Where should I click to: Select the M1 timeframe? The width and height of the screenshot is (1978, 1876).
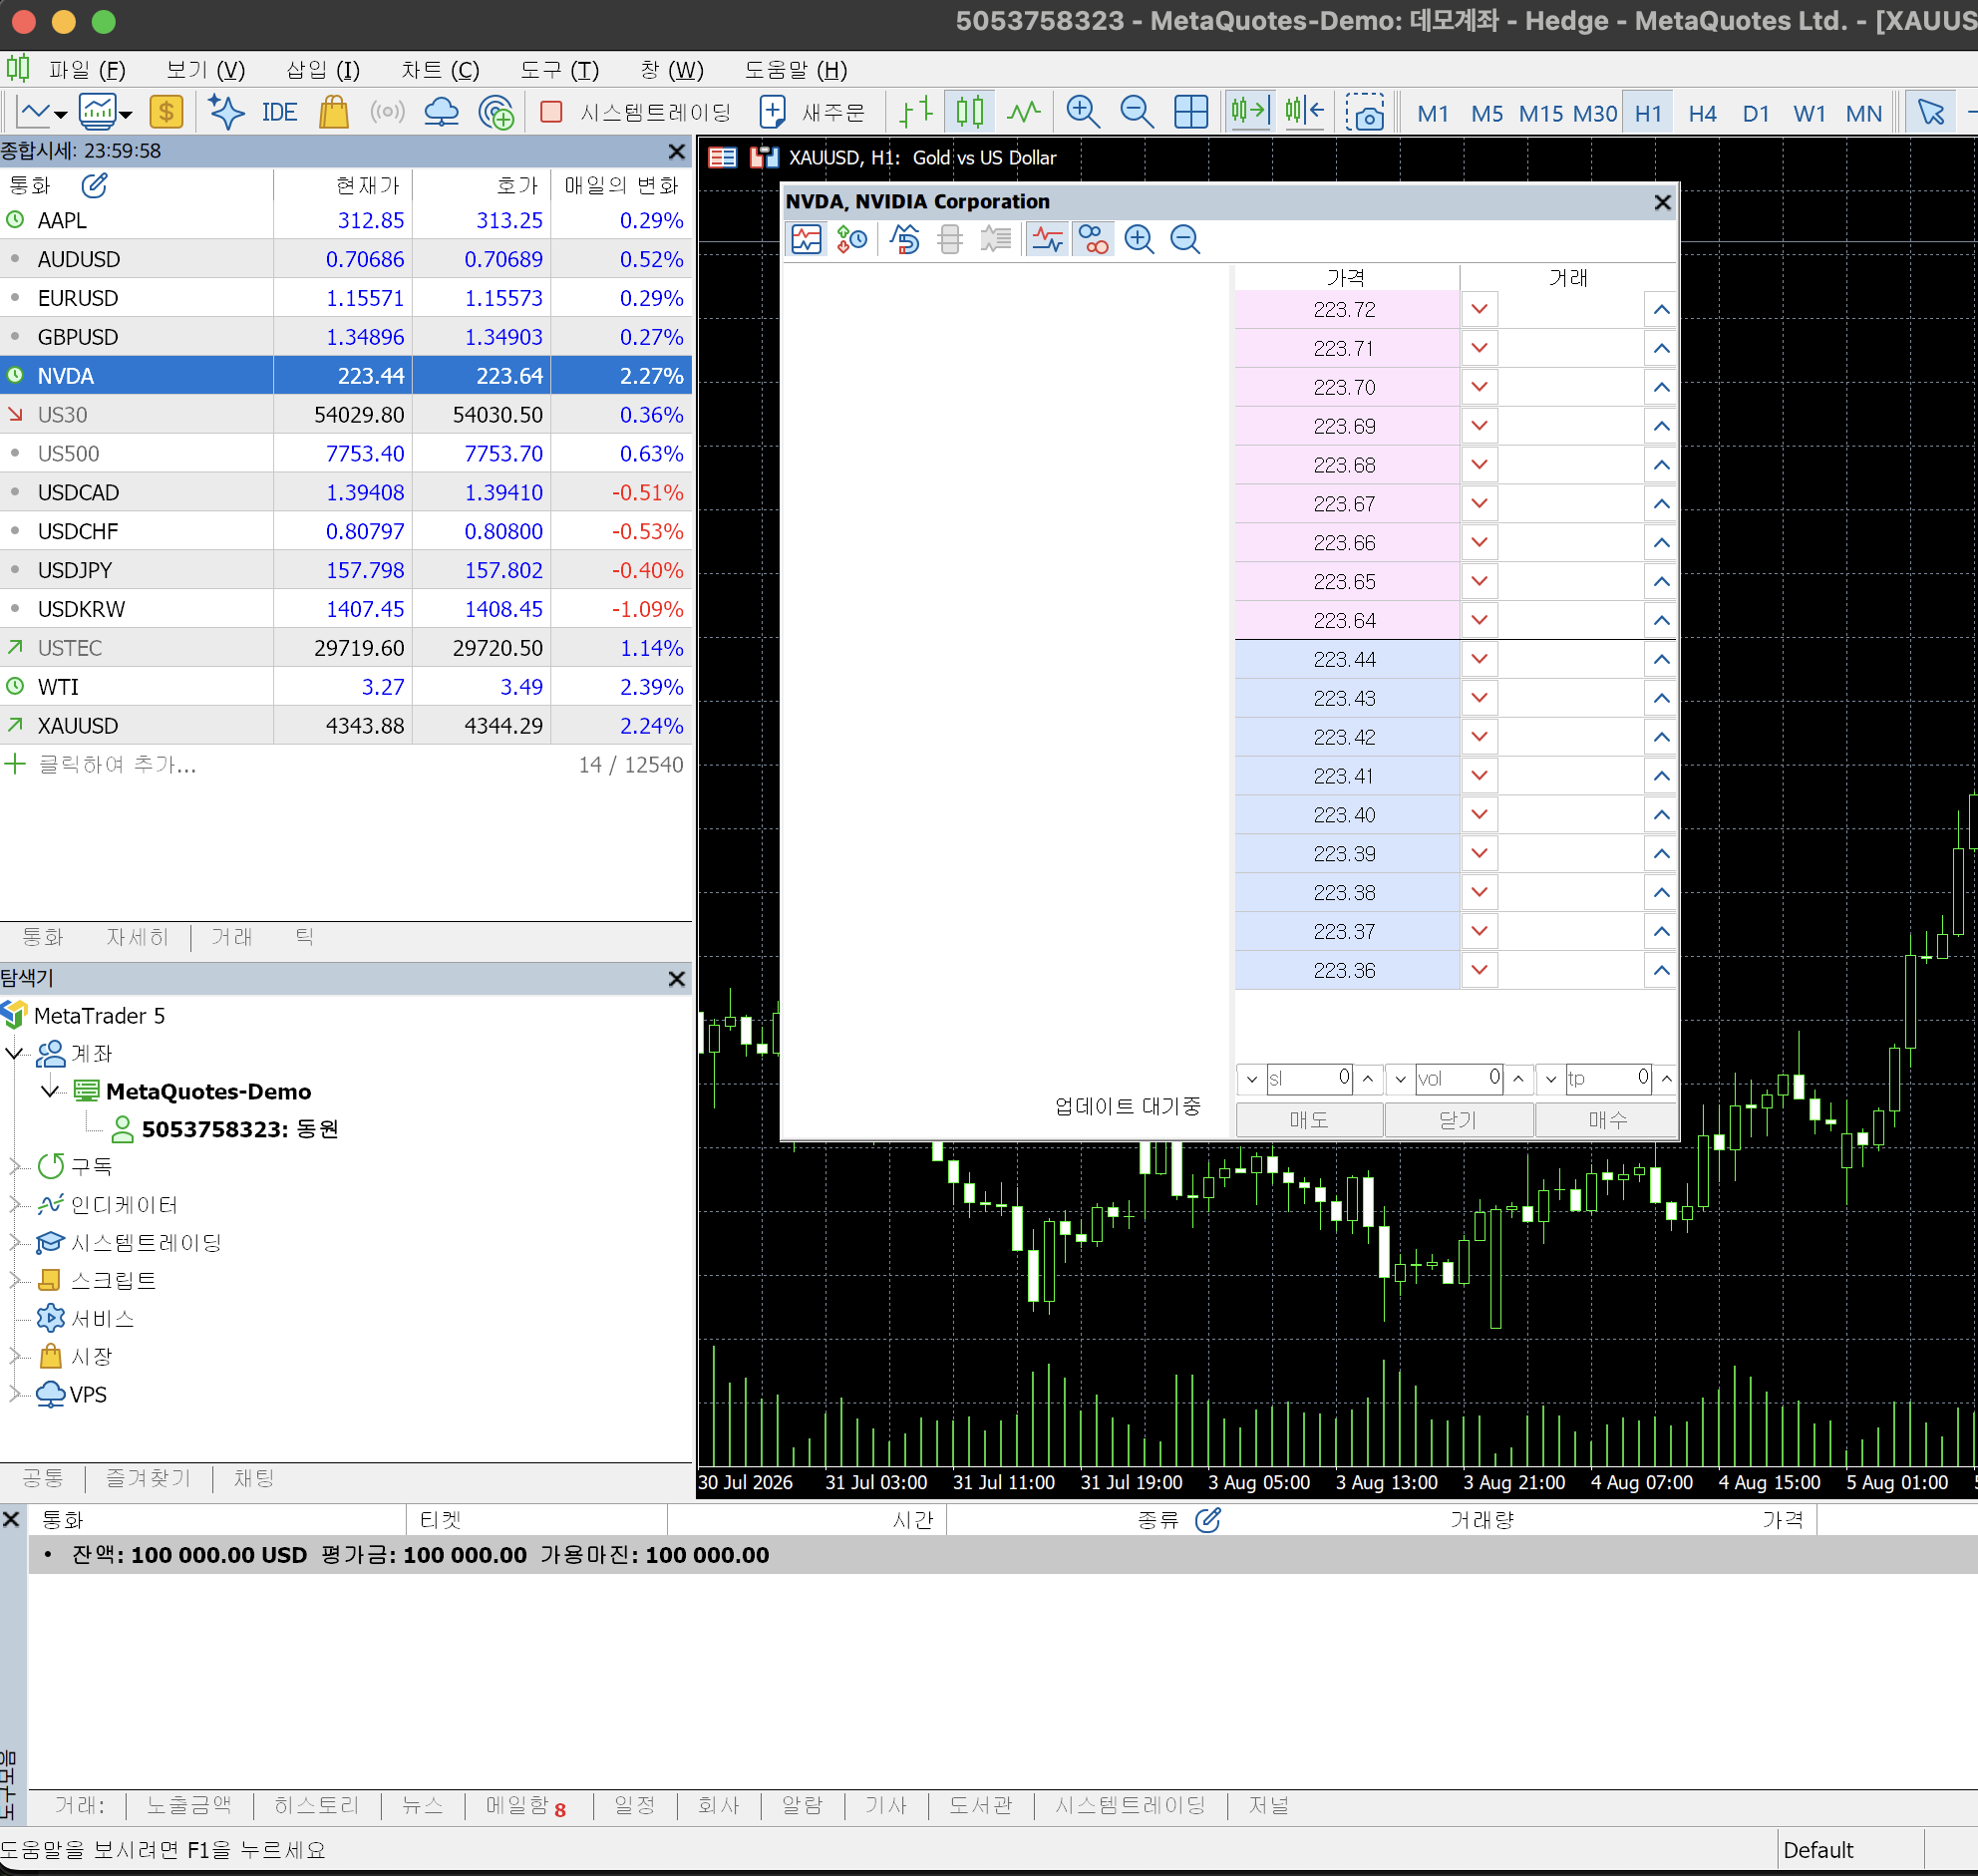[x=1433, y=114]
